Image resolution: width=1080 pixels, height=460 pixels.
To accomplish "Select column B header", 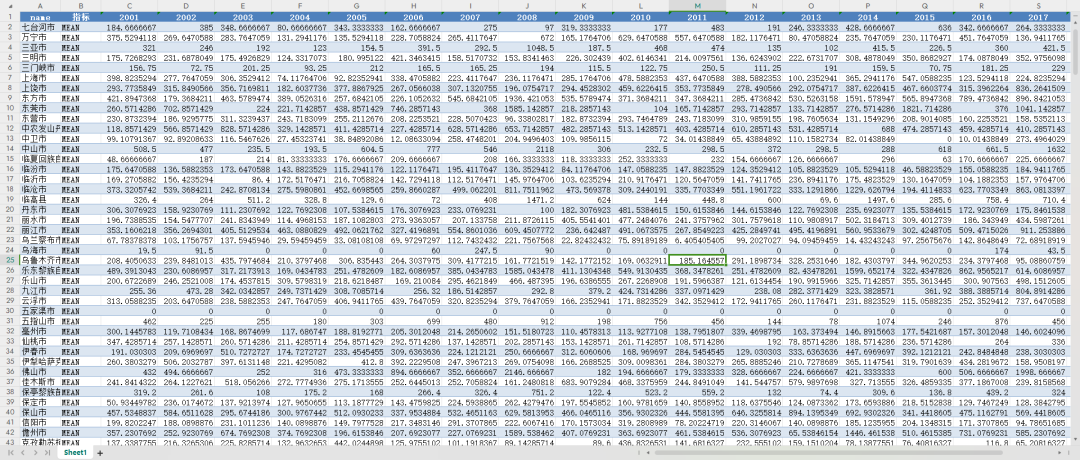I will tap(80, 6).
